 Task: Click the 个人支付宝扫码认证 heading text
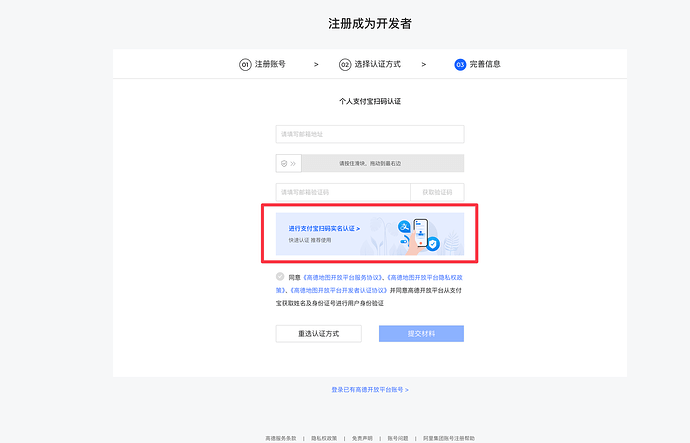coord(370,101)
